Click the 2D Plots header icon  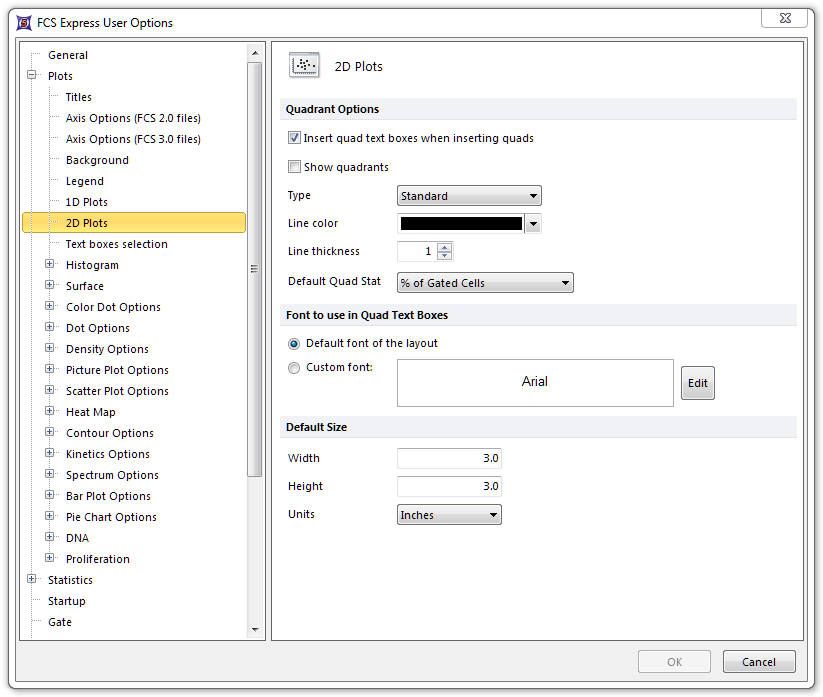[x=304, y=66]
